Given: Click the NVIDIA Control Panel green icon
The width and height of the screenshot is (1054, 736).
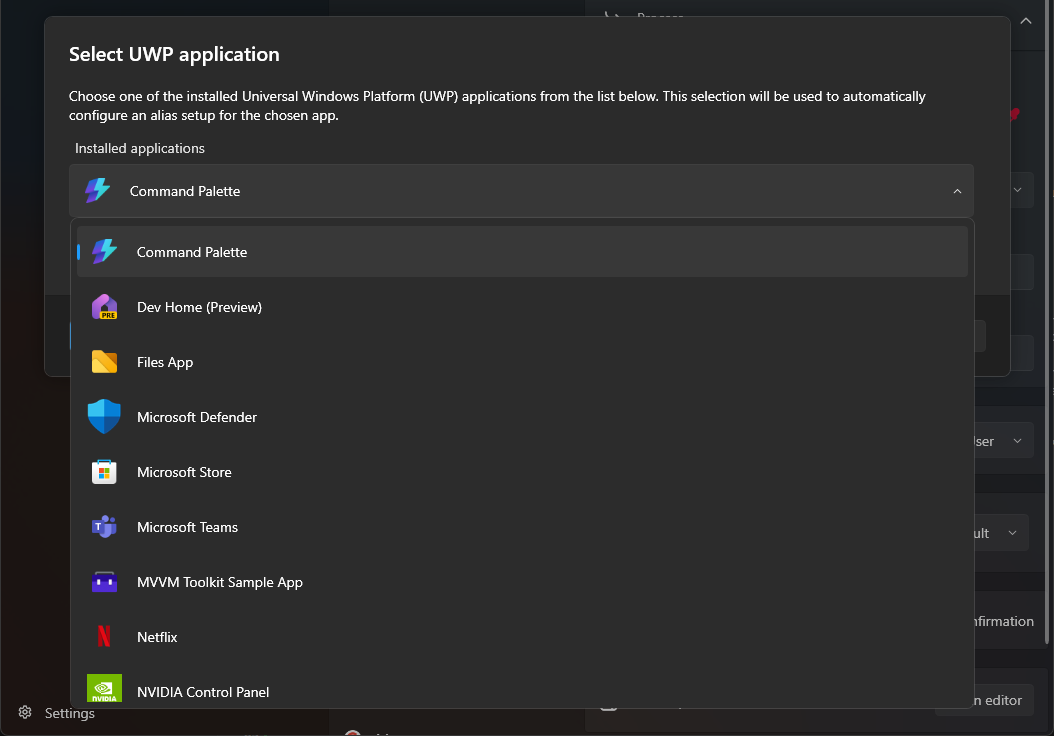Looking at the screenshot, I should click(x=104, y=689).
